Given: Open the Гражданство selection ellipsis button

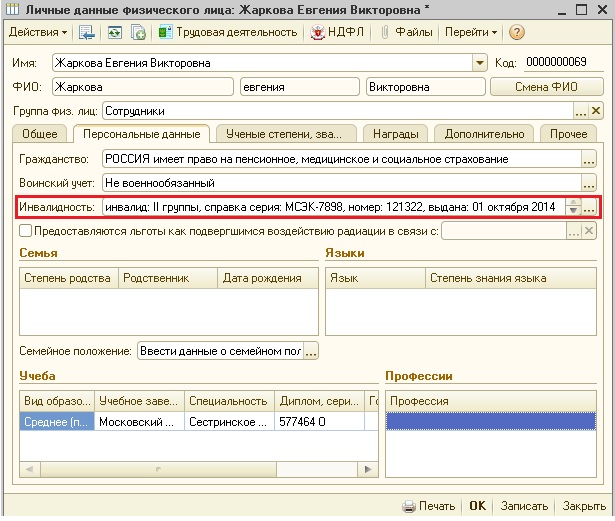Looking at the screenshot, I should click(x=589, y=159).
